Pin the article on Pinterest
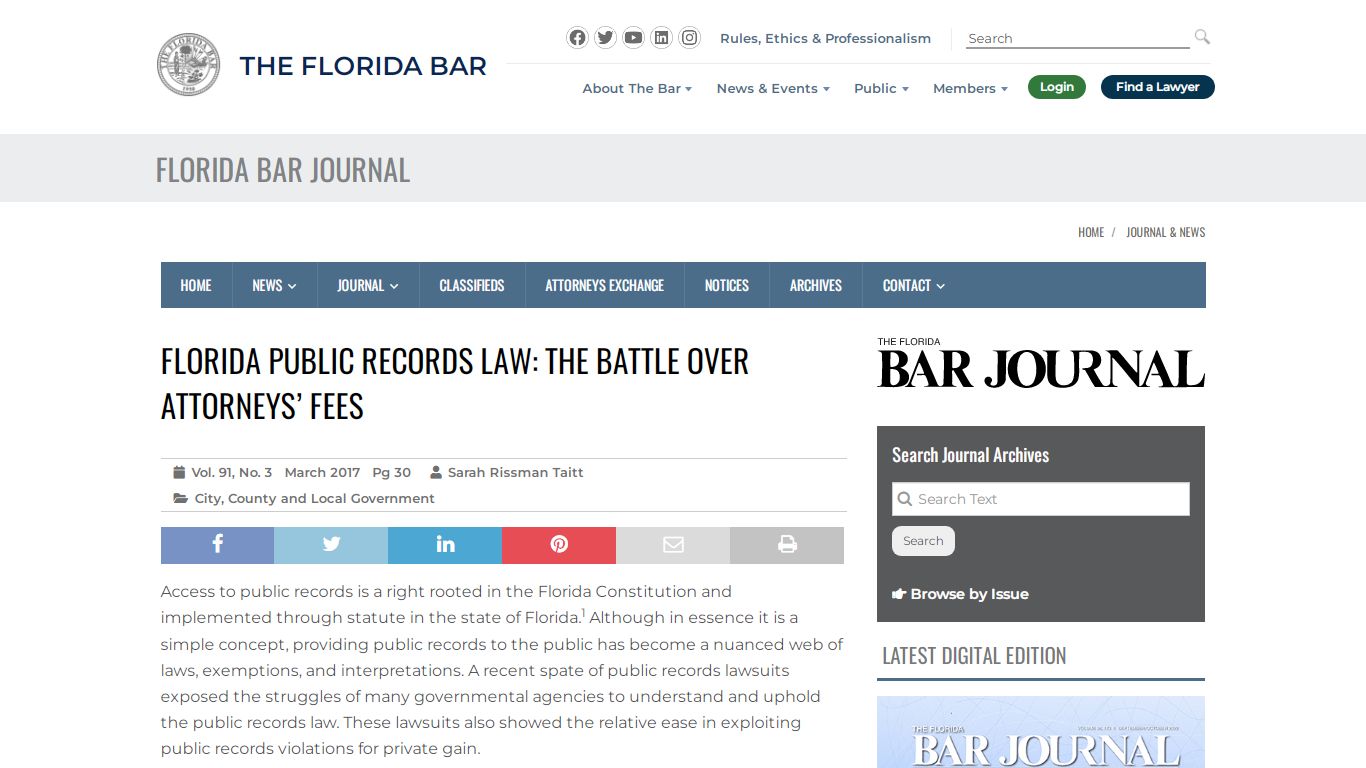This screenshot has width=1366, height=768. point(559,545)
